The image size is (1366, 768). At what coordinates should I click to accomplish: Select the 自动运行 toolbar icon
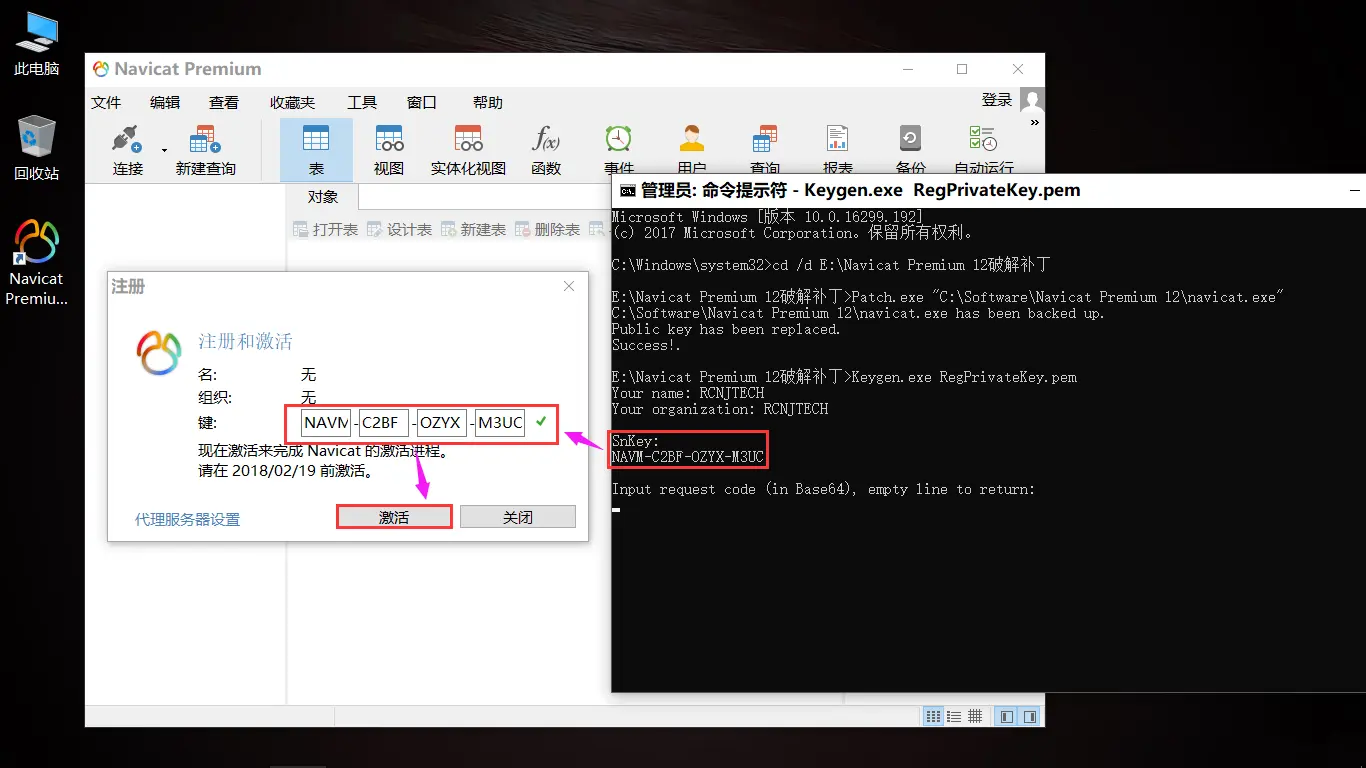click(983, 140)
